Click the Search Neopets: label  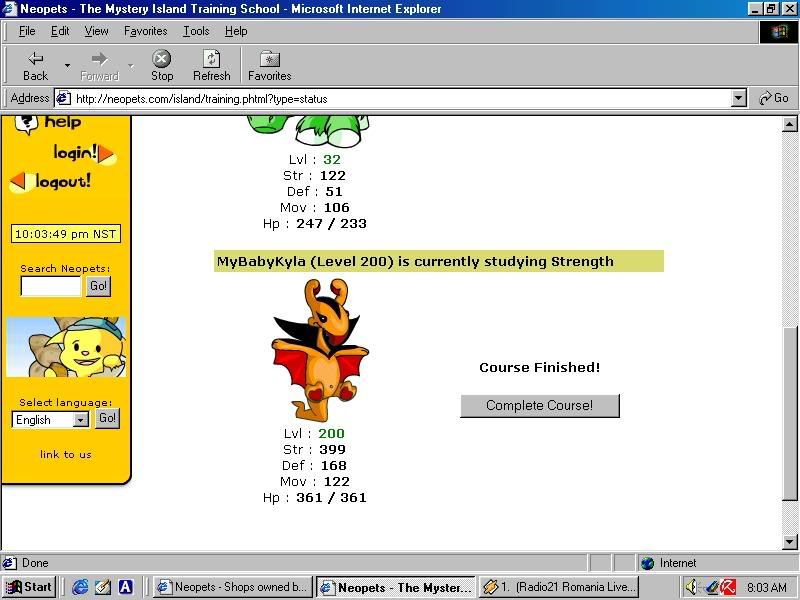(x=65, y=268)
